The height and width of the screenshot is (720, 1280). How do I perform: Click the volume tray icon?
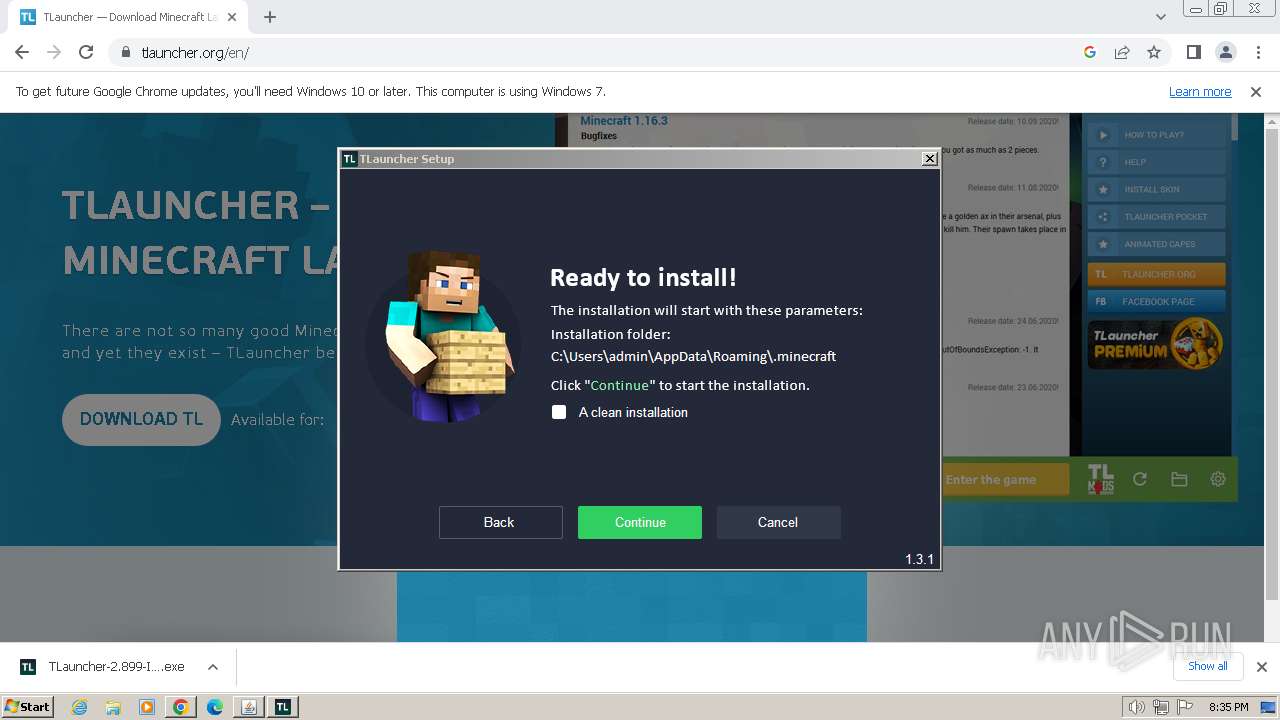(x=1137, y=707)
